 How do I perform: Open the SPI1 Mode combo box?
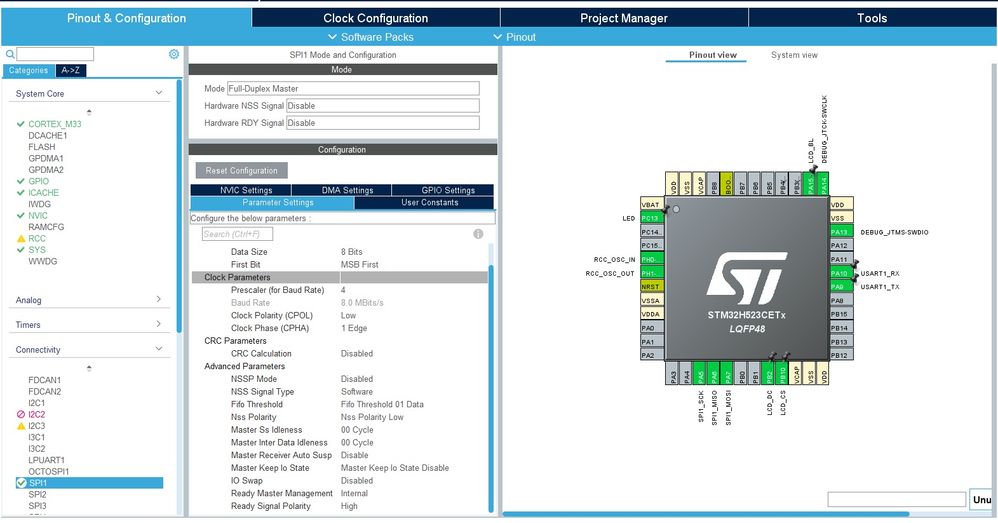pyautogui.click(x=353, y=88)
